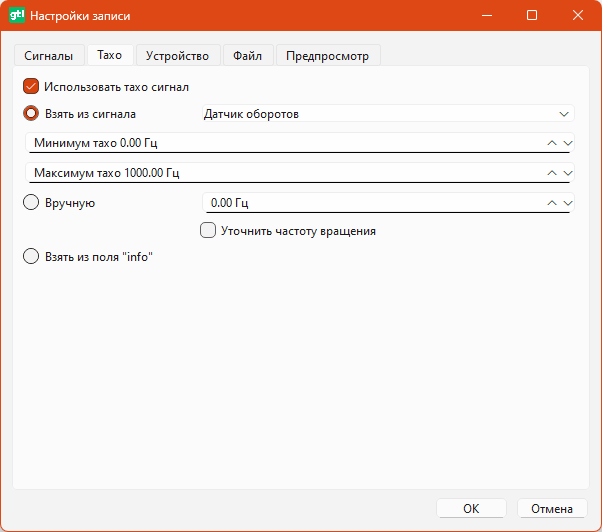Select Взять из поля "info" option
Image resolution: width=602 pixels, height=532 pixels.
(31, 256)
